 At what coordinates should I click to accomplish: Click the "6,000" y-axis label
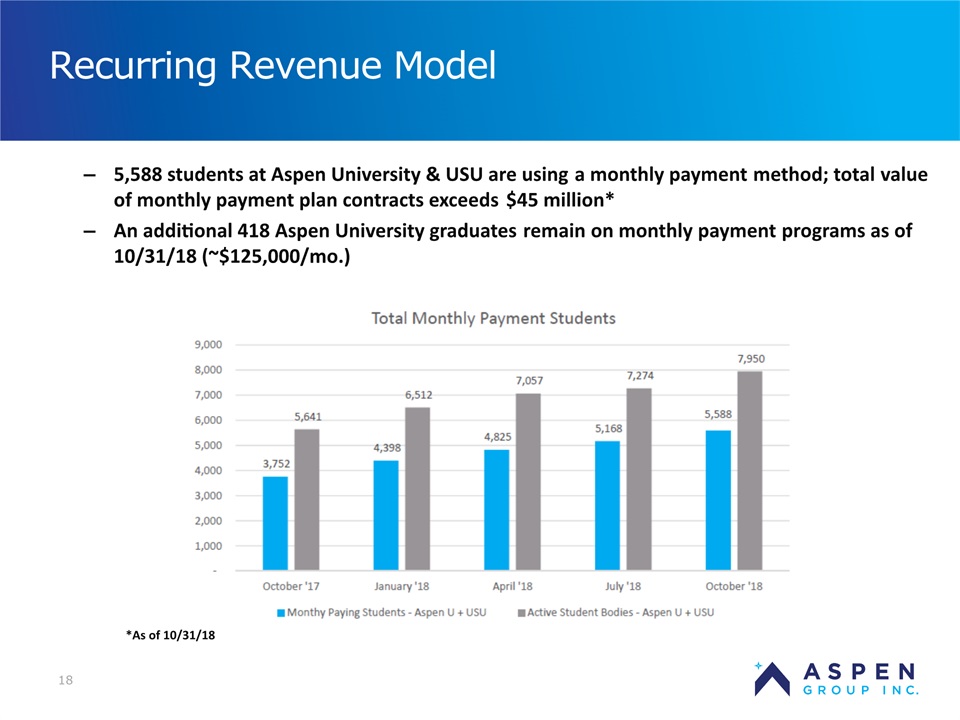(208, 420)
